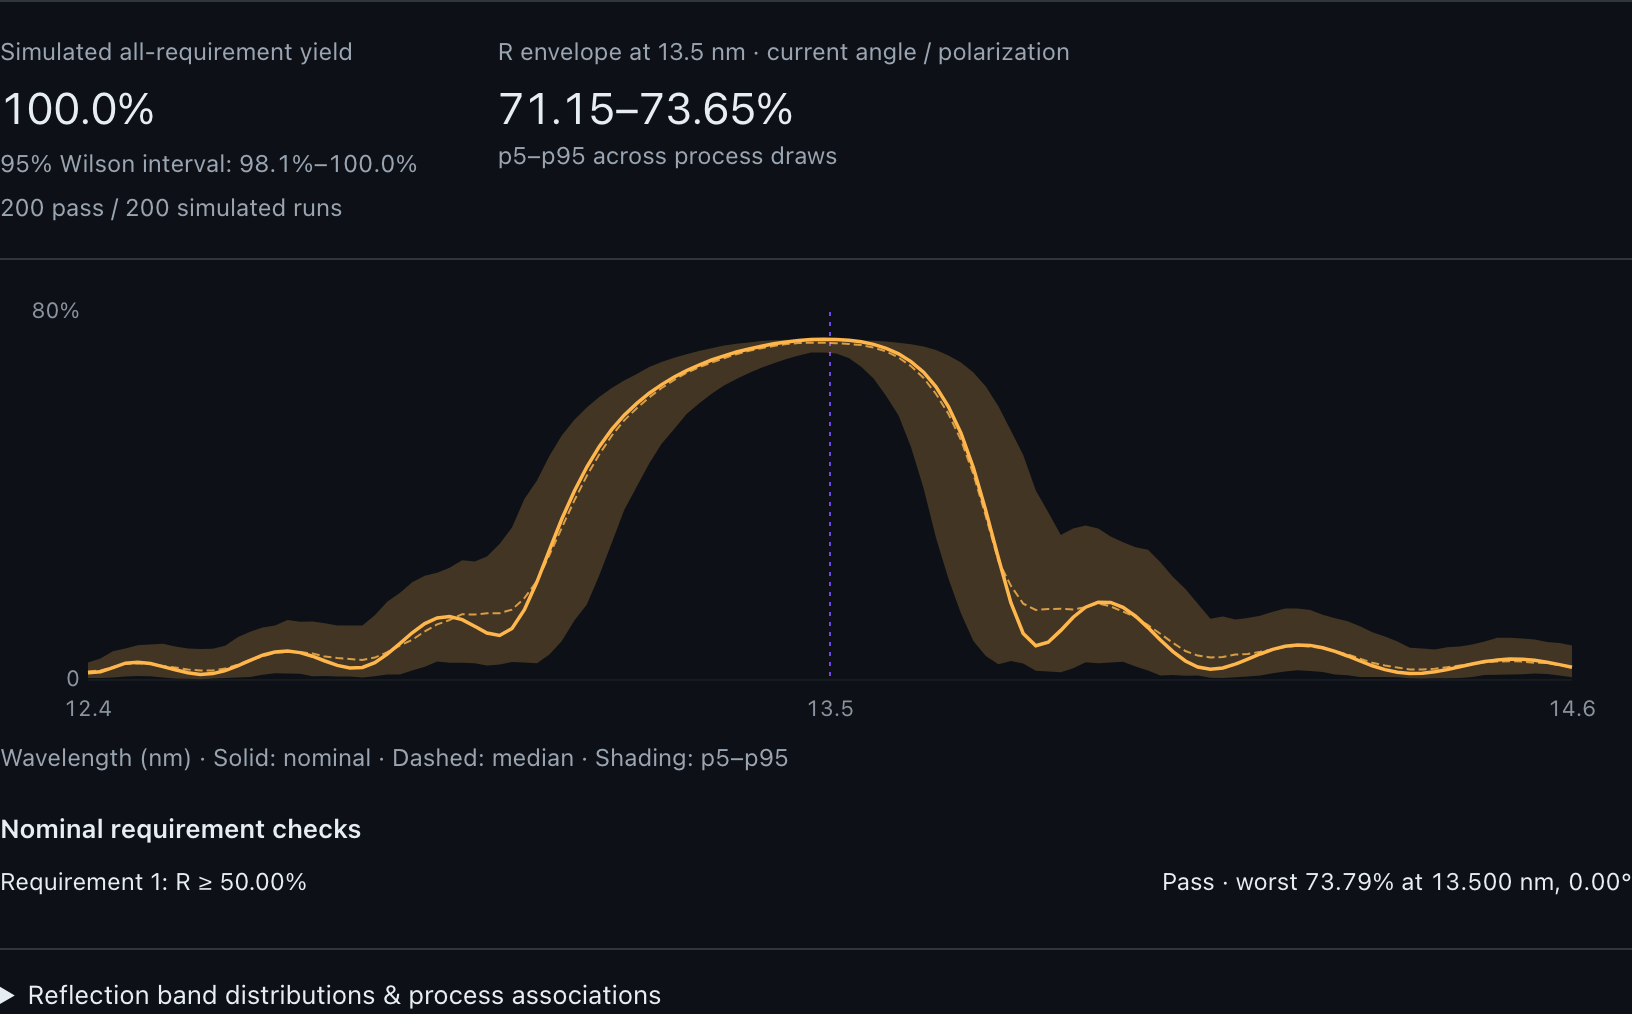Click the 12.4 wavelength axis label
The image size is (1632, 1014).
click(x=88, y=709)
